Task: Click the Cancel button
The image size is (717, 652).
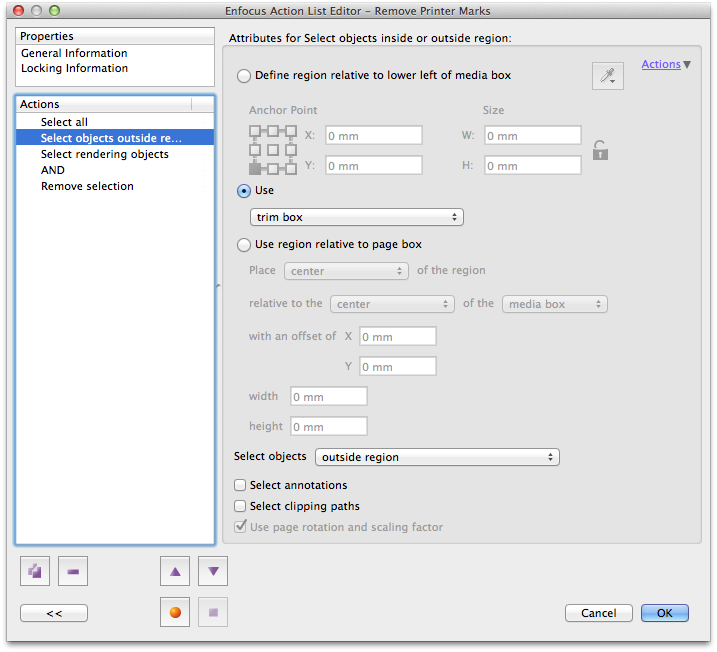Action: pos(599,613)
